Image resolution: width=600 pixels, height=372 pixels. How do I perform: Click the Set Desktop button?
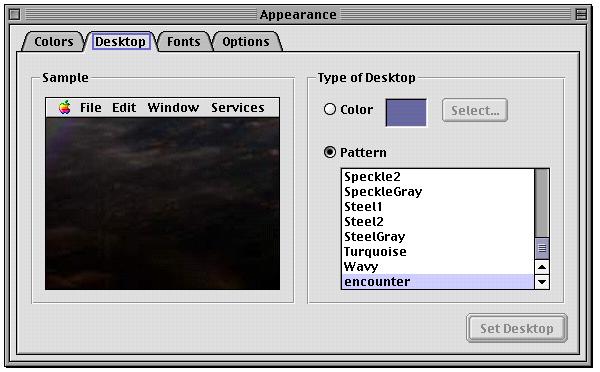[x=517, y=328]
